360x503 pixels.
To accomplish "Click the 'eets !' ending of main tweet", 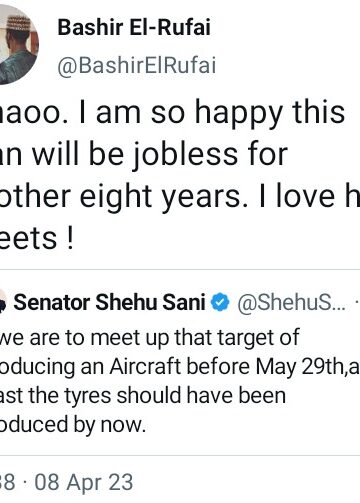I will tap(37, 238).
